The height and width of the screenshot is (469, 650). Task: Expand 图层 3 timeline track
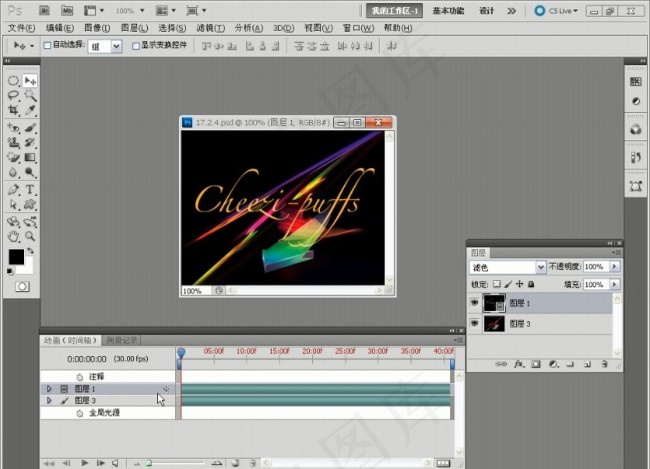pos(49,400)
